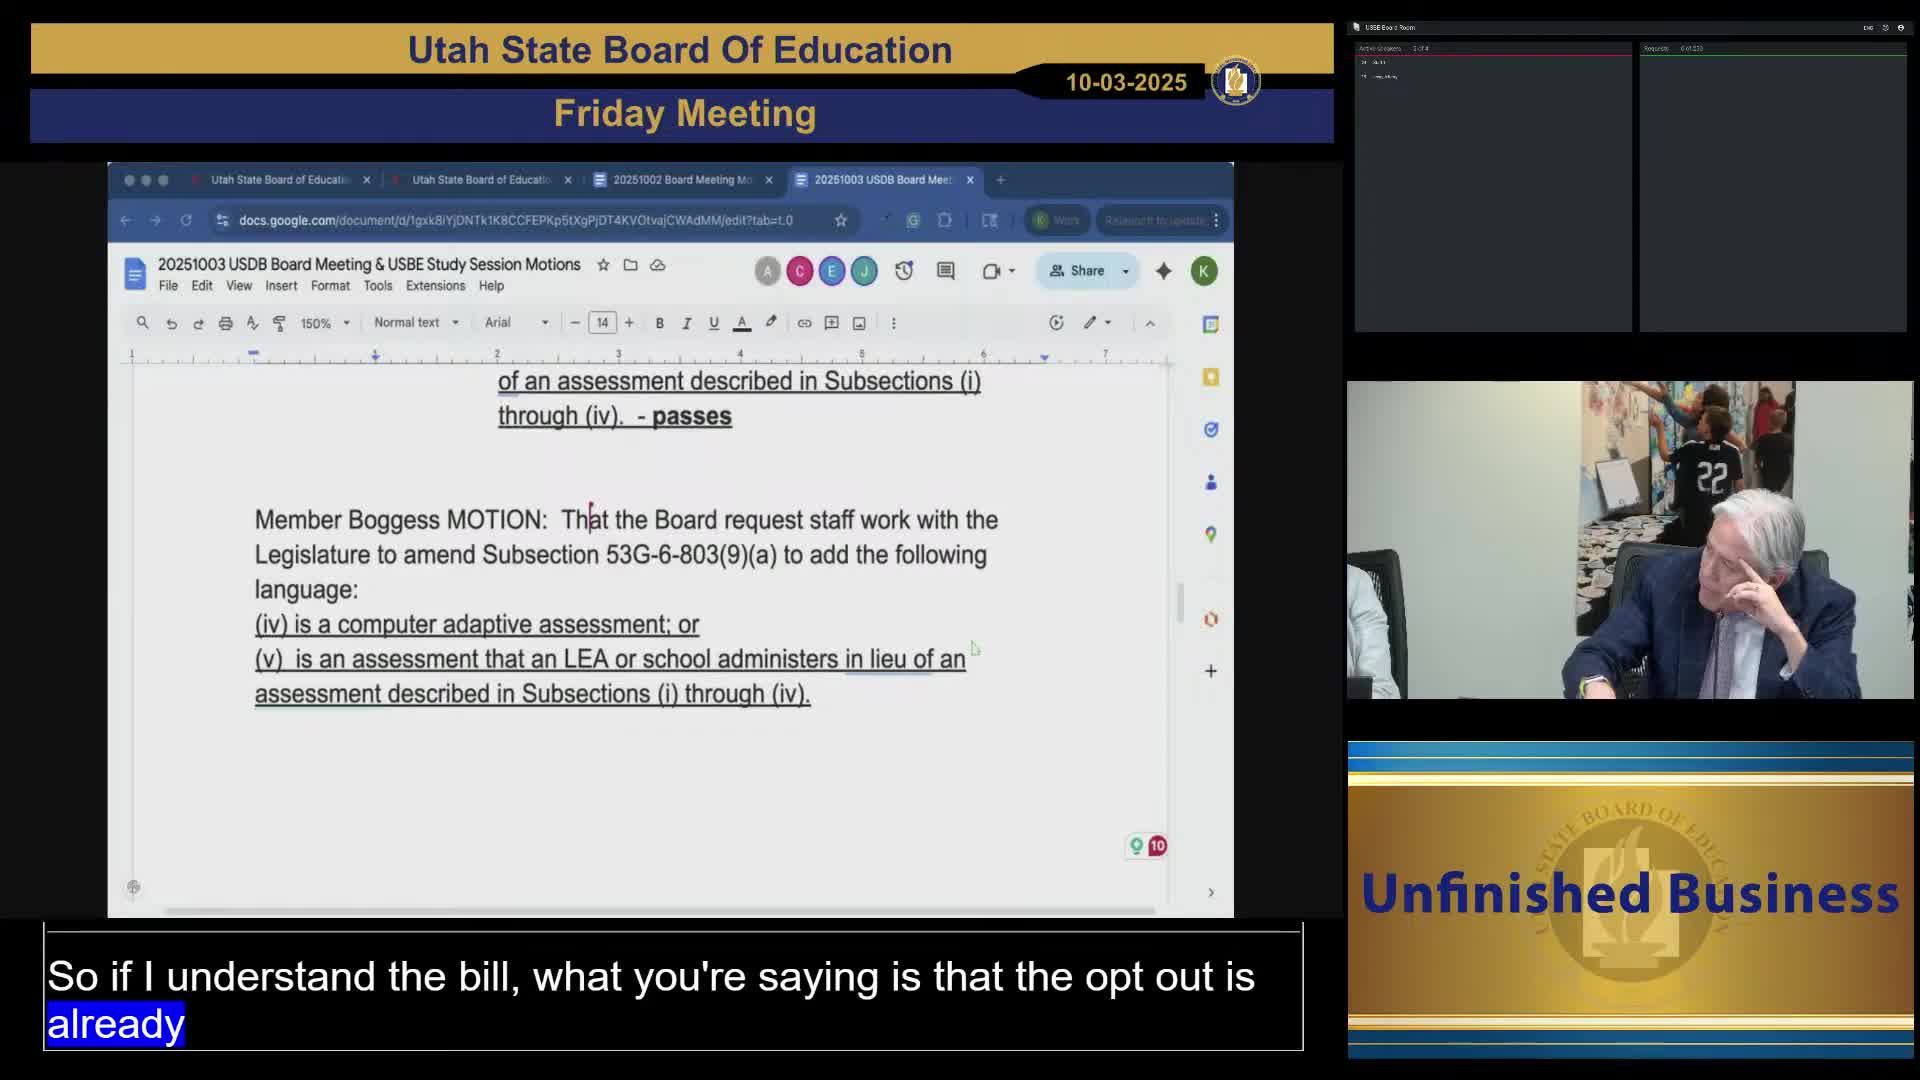Click the Share button
1920x1080 pixels.
click(x=1077, y=271)
